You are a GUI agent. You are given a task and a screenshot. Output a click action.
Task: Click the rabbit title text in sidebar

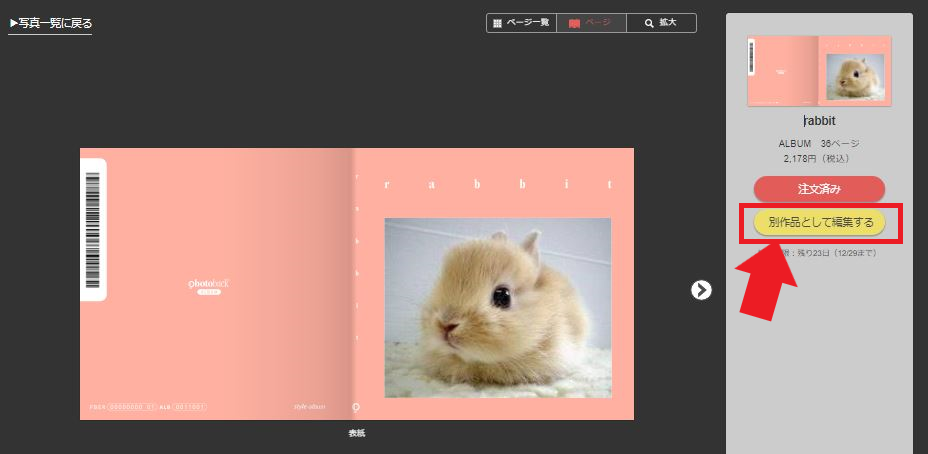(x=819, y=121)
